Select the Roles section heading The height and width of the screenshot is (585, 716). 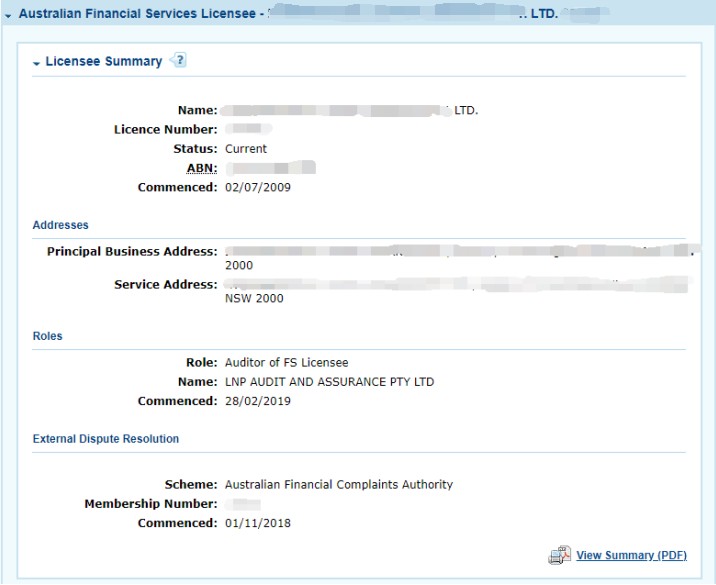(x=47, y=336)
